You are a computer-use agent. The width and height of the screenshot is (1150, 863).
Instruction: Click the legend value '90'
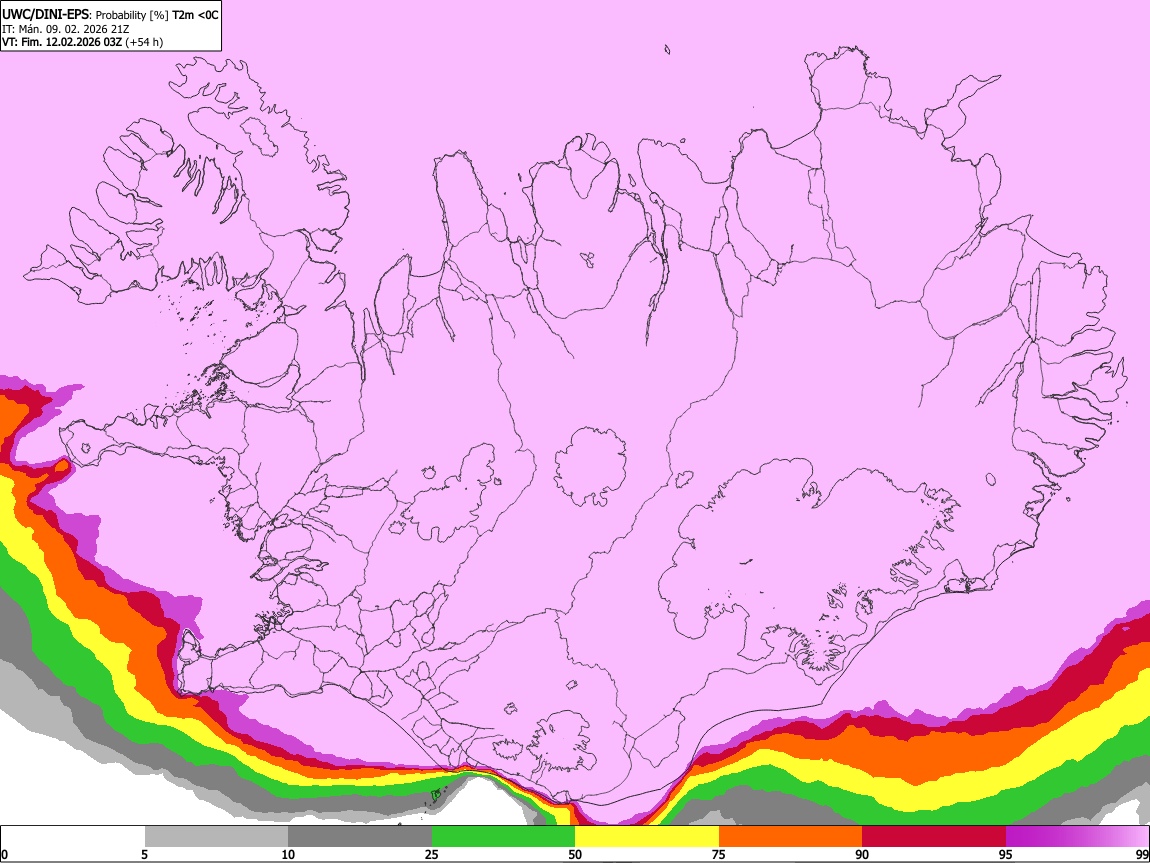coord(862,855)
